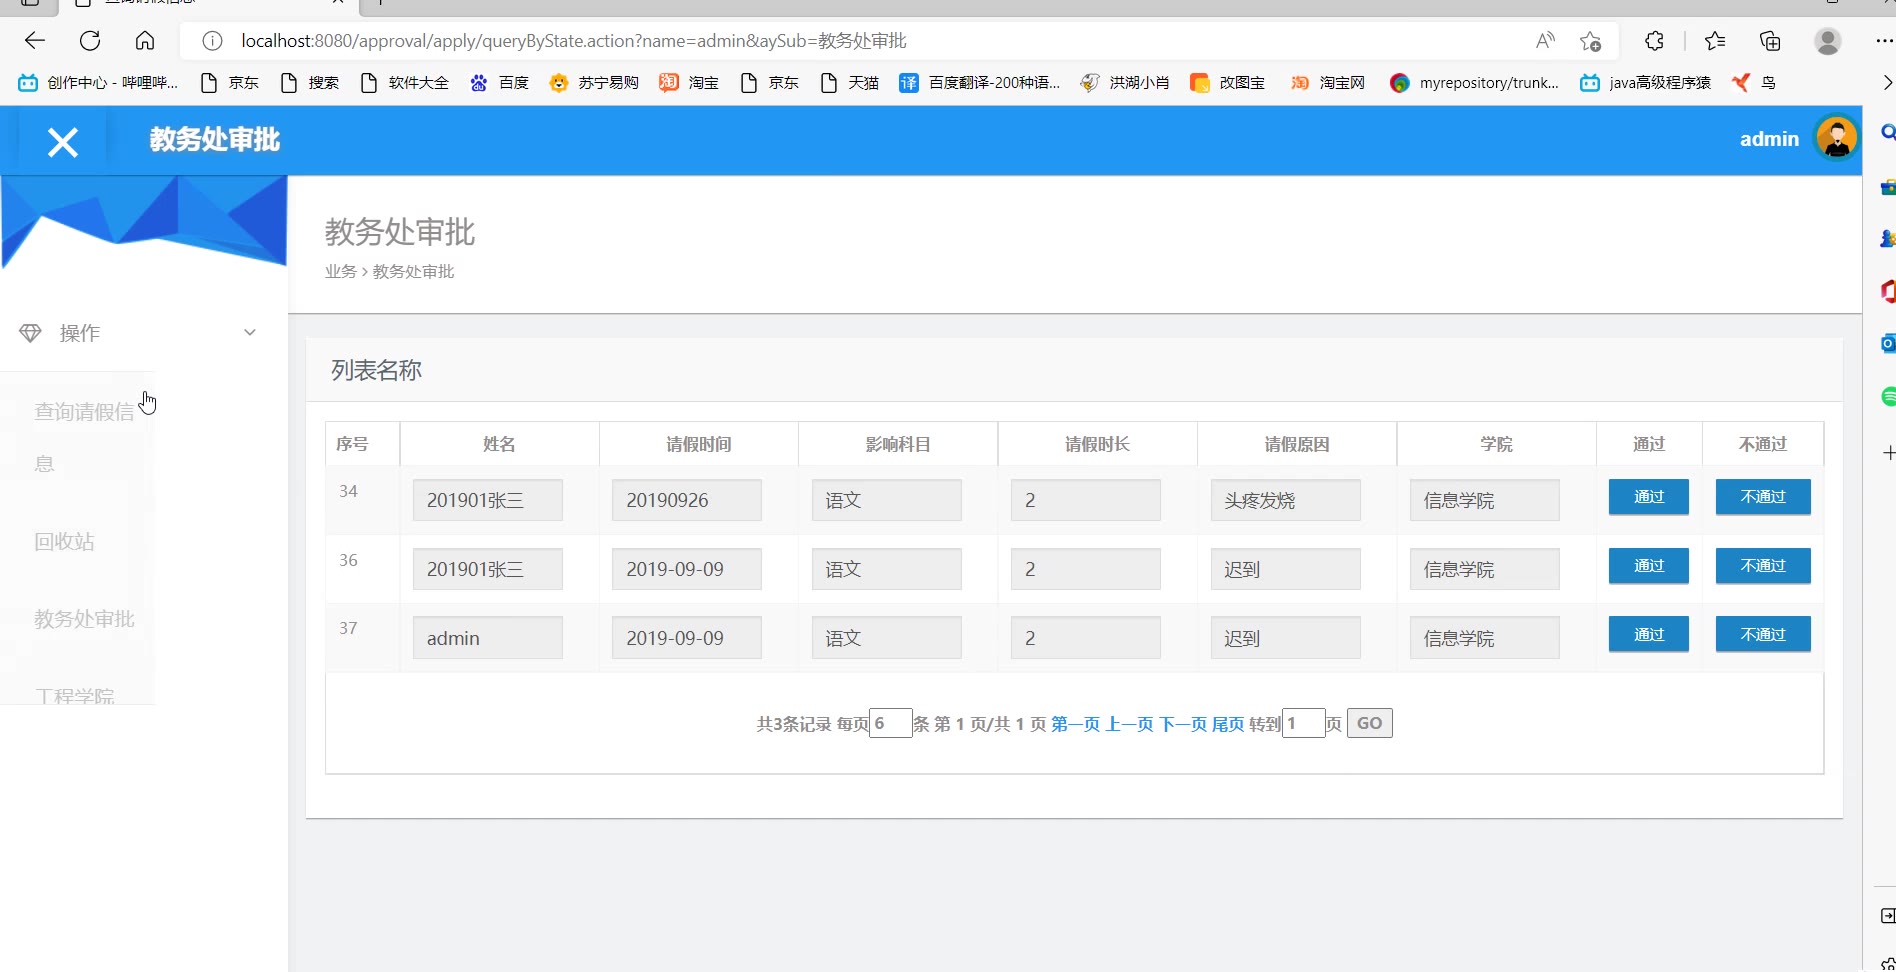Open the 洪湖小肖 bookmark
Image resolution: width=1896 pixels, height=972 pixels.
pyautogui.click(x=1125, y=83)
